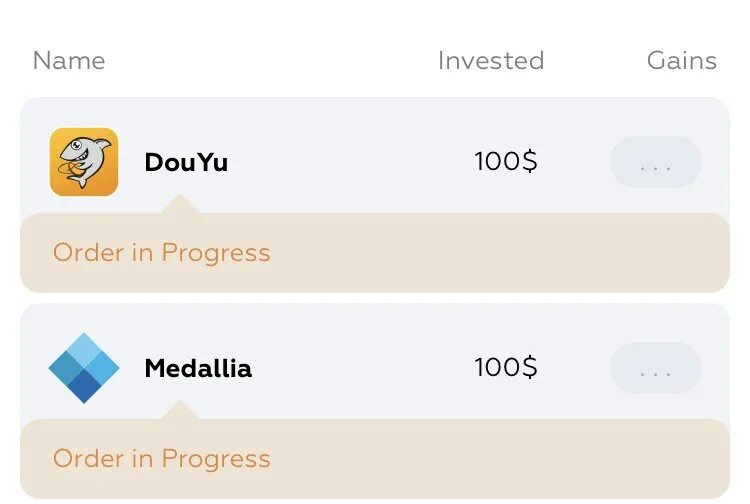
Task: Click empty space between DouYu name and amount
Action: (x=350, y=162)
